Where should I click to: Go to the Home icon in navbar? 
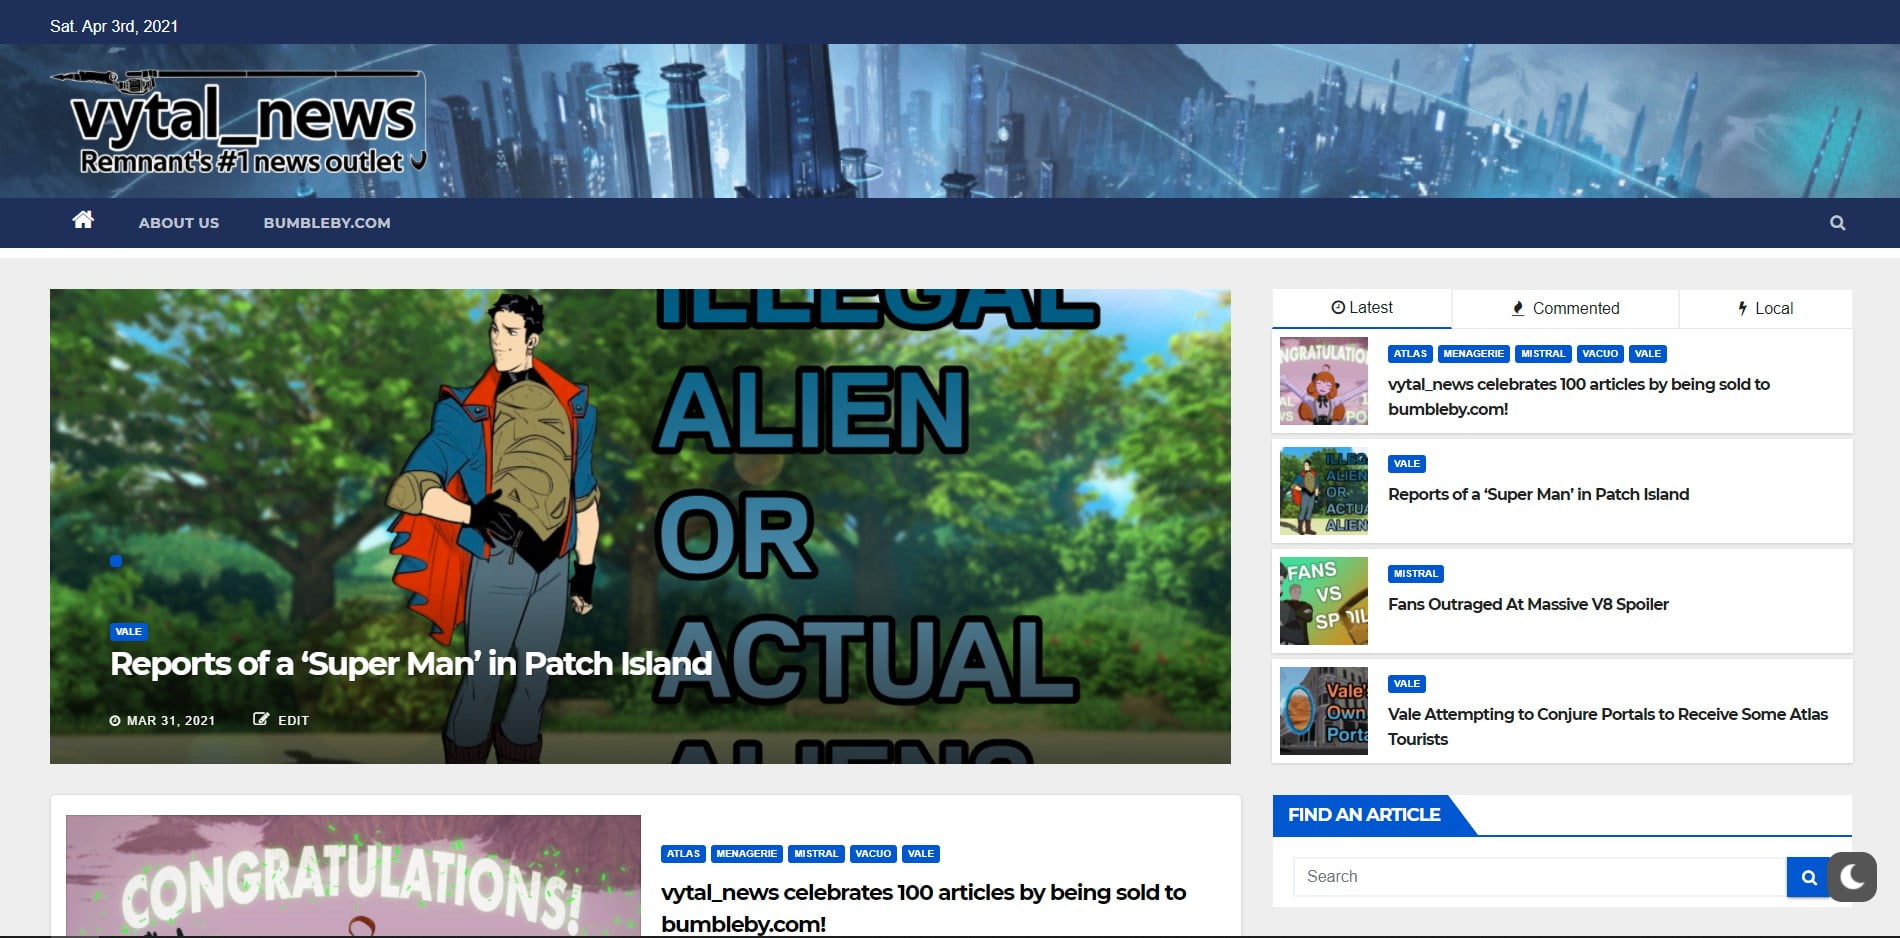[83, 220]
